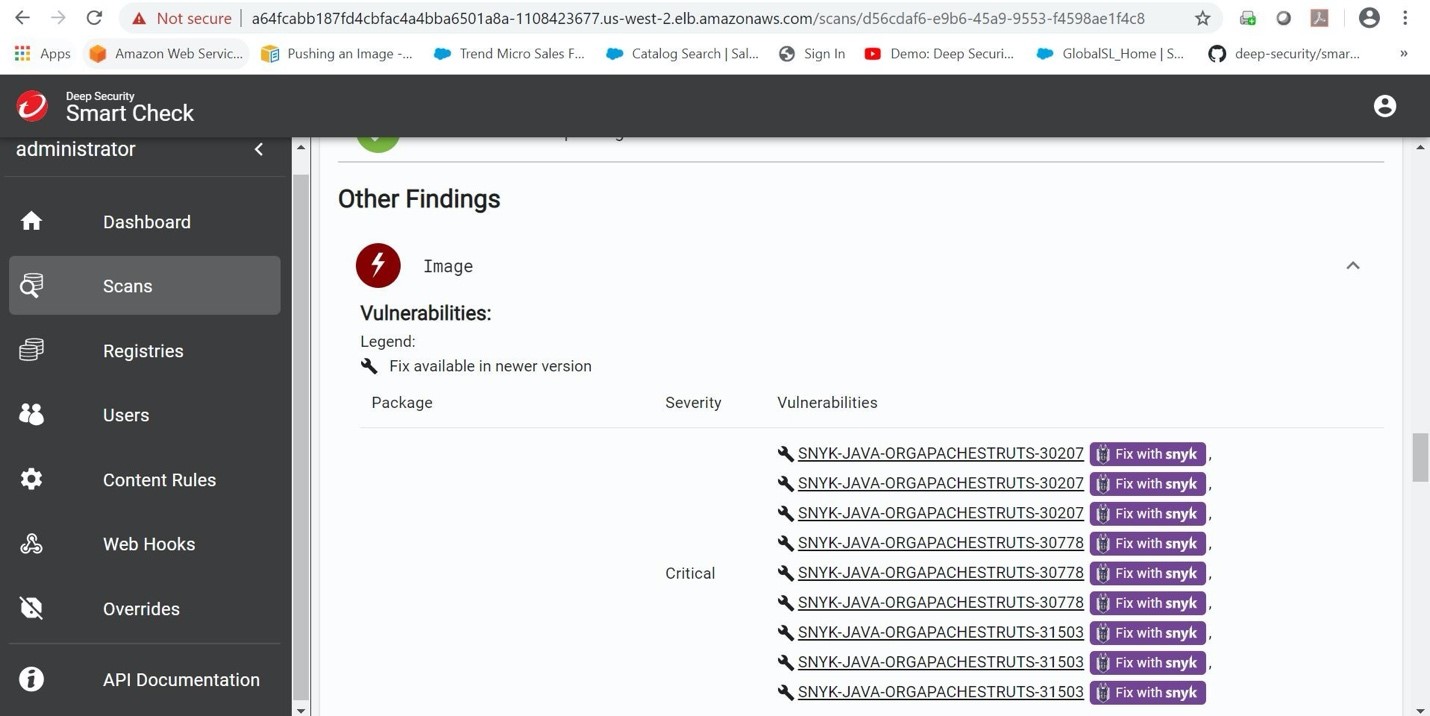Open the Content Rules menu item
This screenshot has width=1430, height=716.
pyautogui.click(x=145, y=480)
